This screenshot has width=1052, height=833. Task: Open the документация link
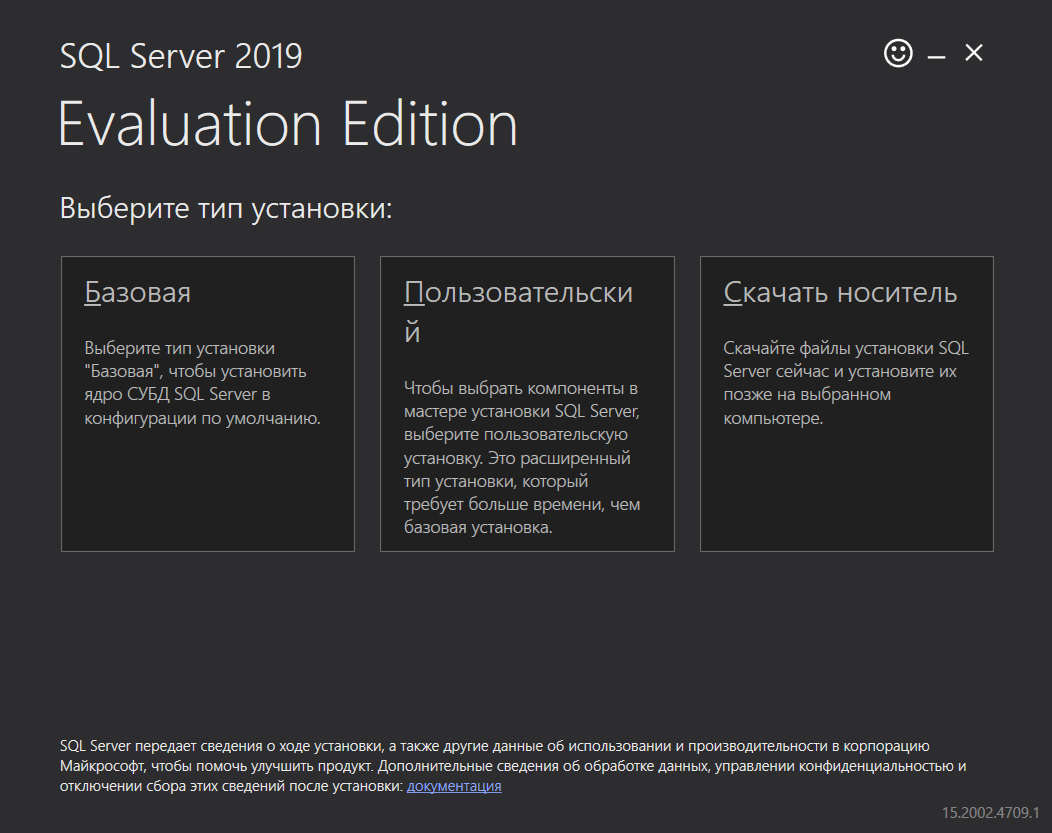point(454,786)
